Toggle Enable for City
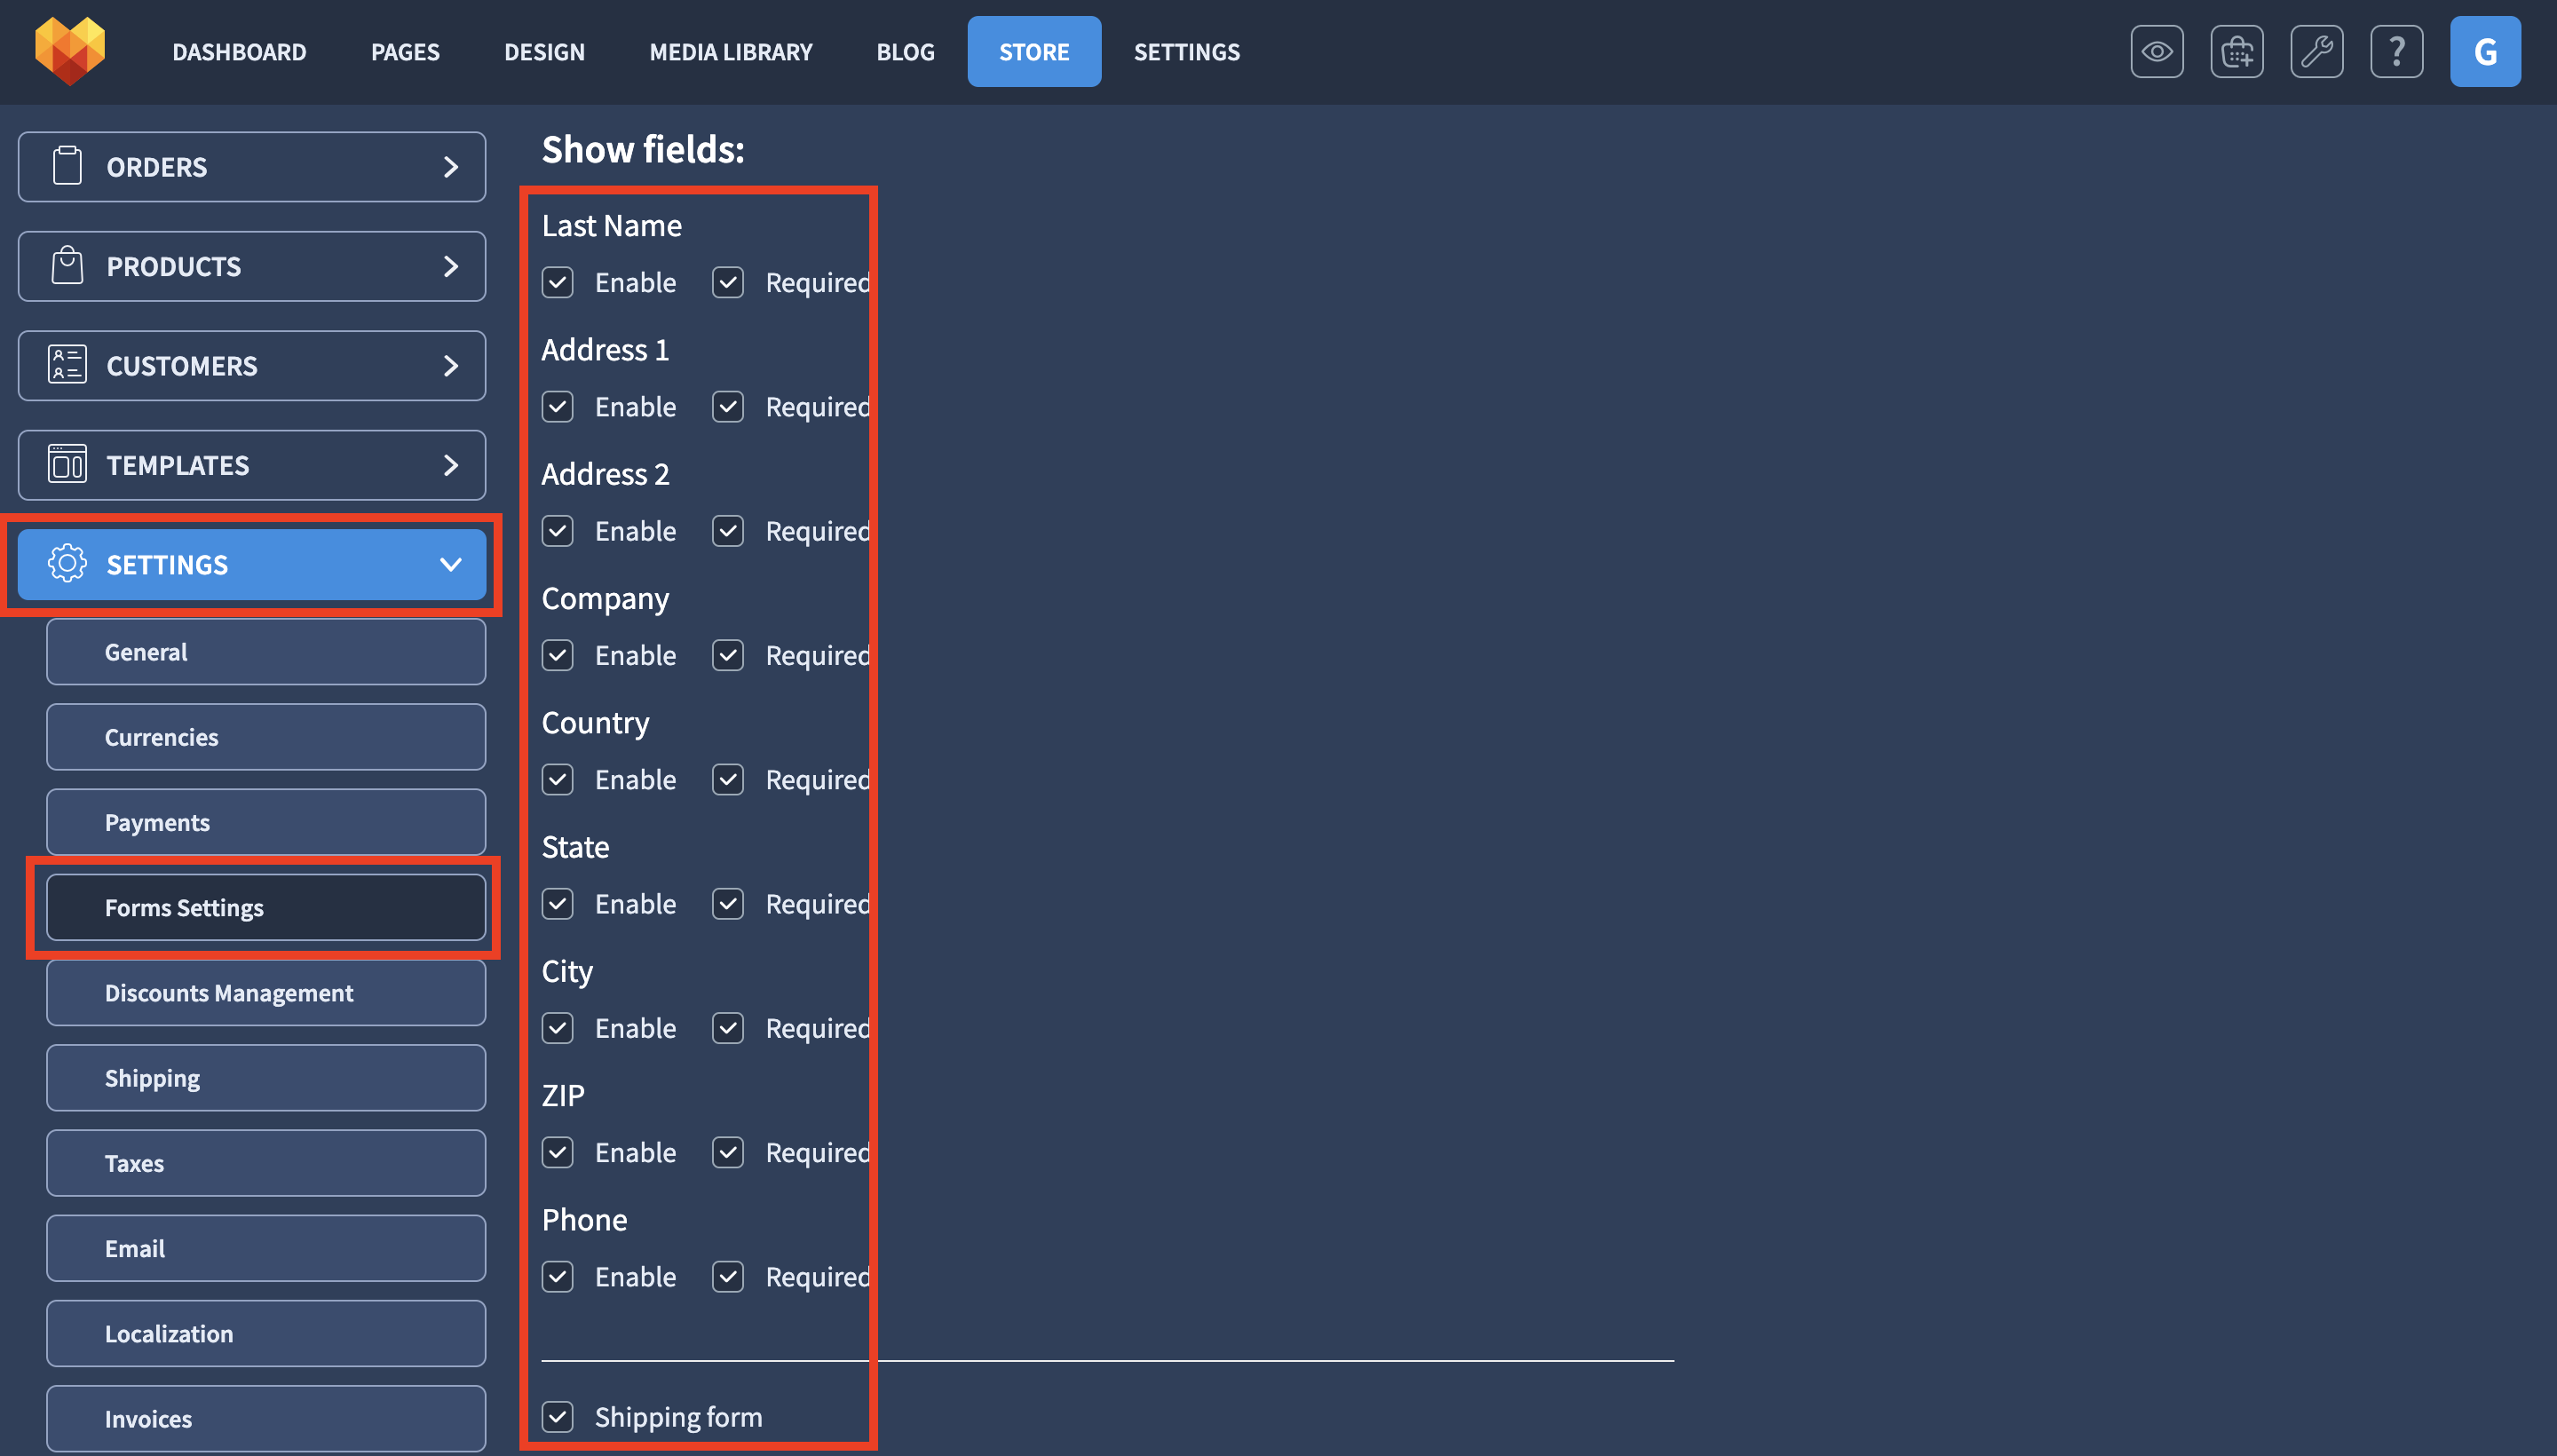 coord(558,1028)
